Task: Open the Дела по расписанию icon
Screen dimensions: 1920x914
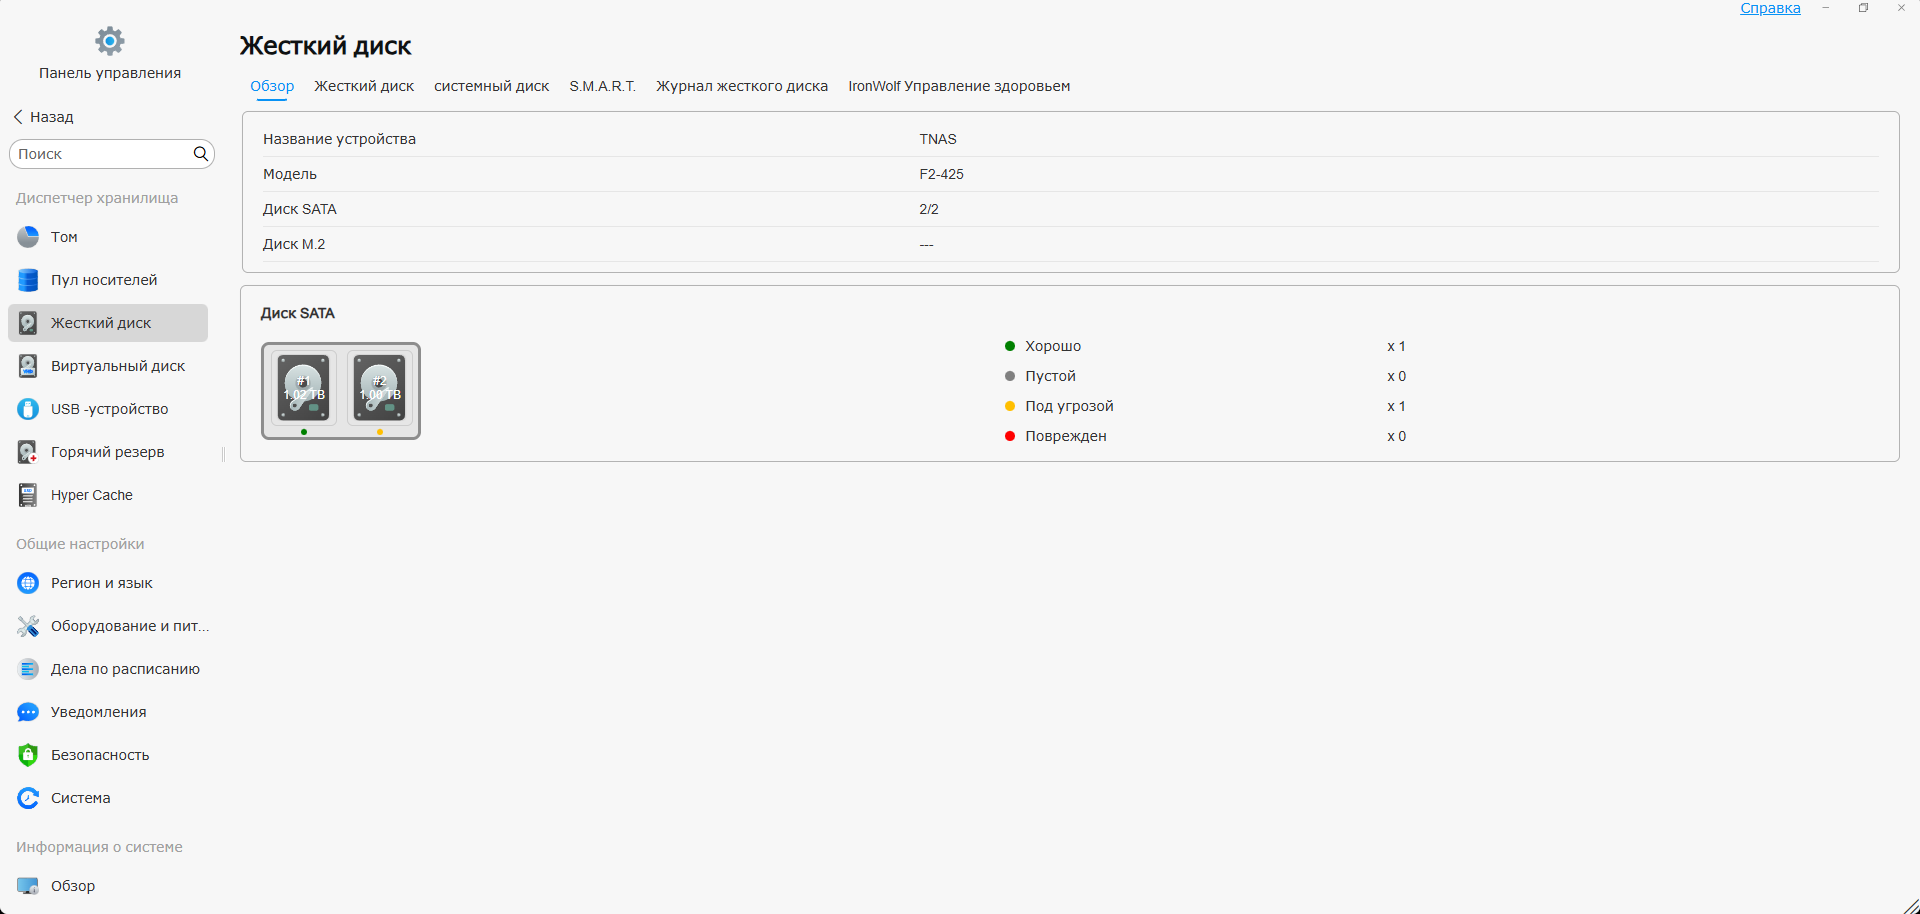Action: (x=28, y=669)
